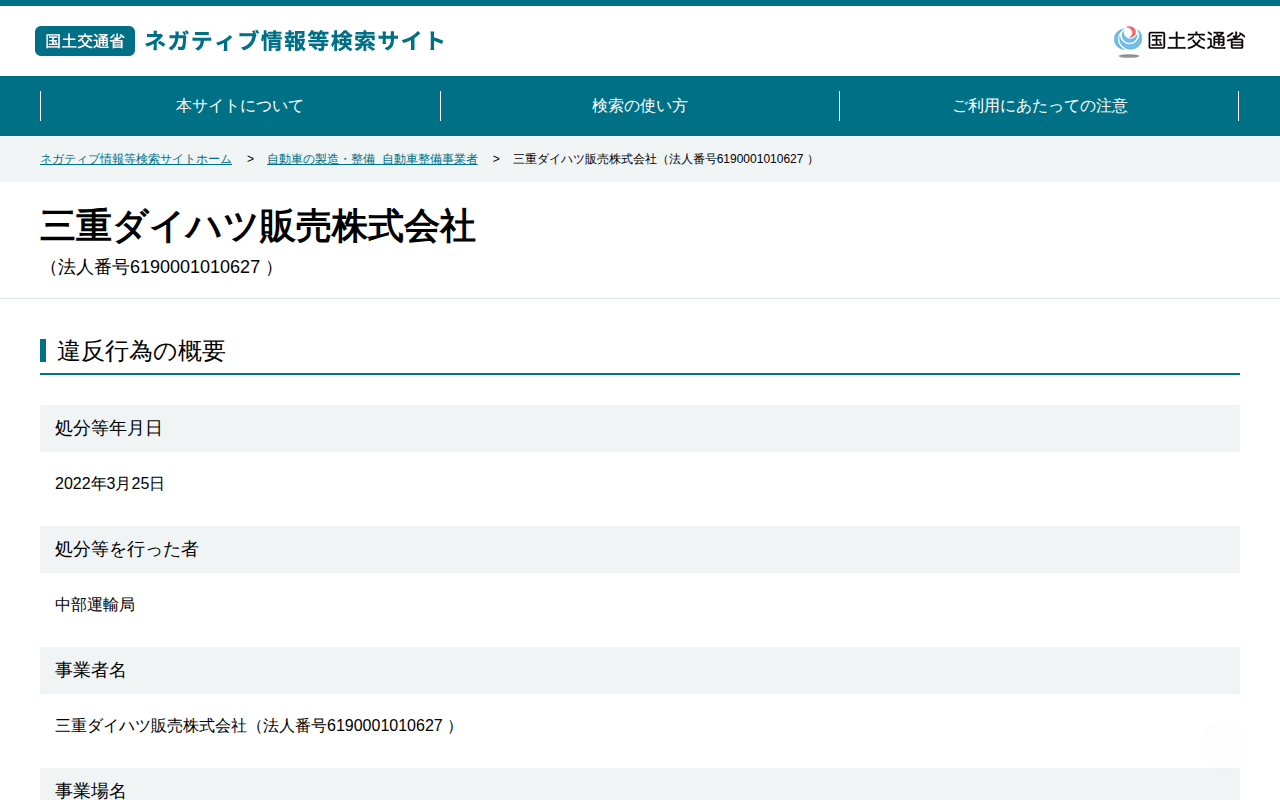Click the 法人番号 line under the heading
The image size is (1280, 800).
tap(158, 268)
